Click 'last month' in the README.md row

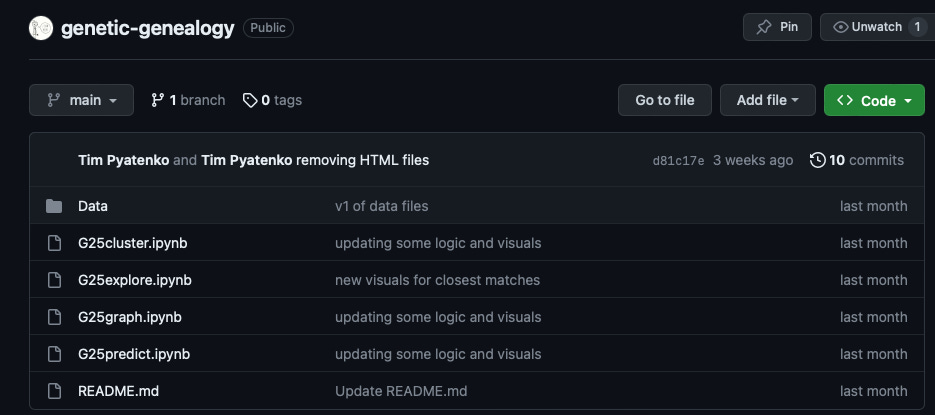tap(874, 391)
